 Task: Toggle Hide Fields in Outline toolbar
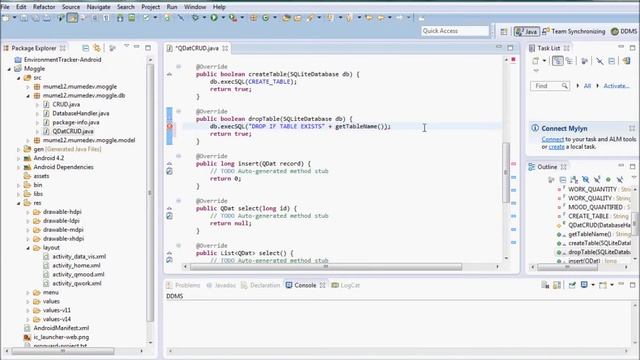pyautogui.click(x=586, y=179)
